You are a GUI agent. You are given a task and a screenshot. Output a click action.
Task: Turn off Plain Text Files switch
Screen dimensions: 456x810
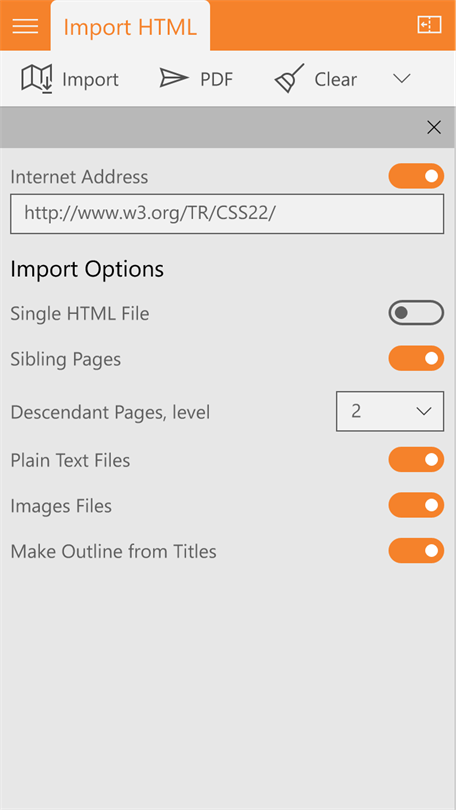(x=416, y=459)
